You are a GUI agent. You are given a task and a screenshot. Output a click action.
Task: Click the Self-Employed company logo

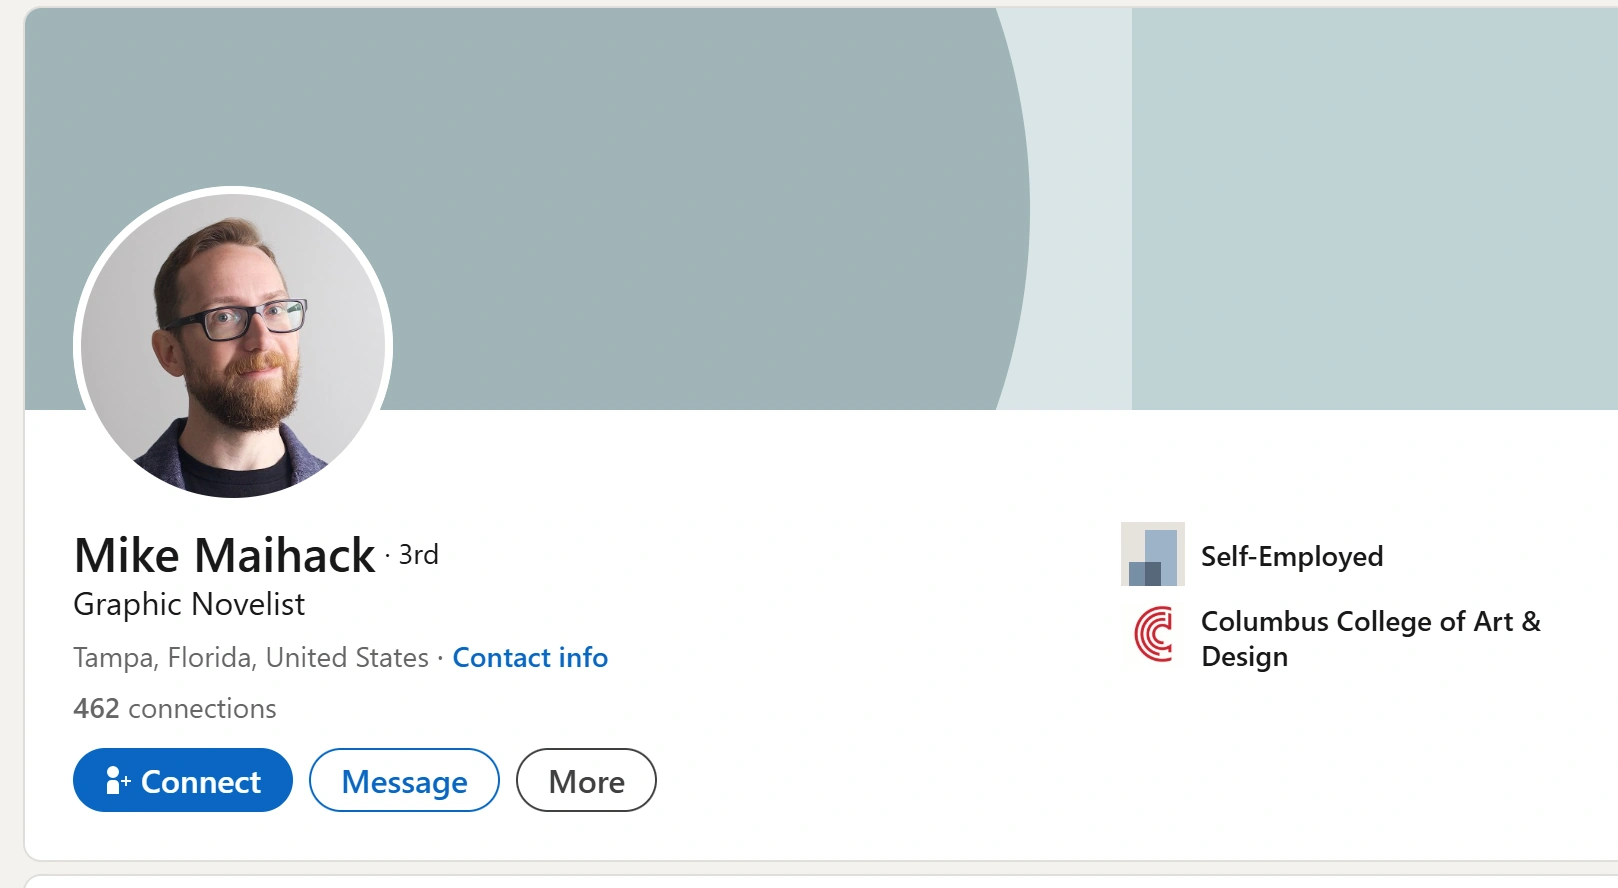pyautogui.click(x=1152, y=554)
